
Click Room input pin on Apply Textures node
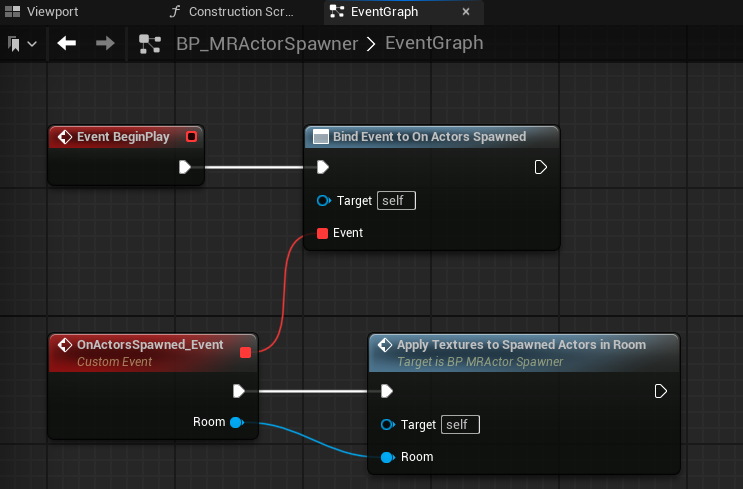click(x=387, y=457)
